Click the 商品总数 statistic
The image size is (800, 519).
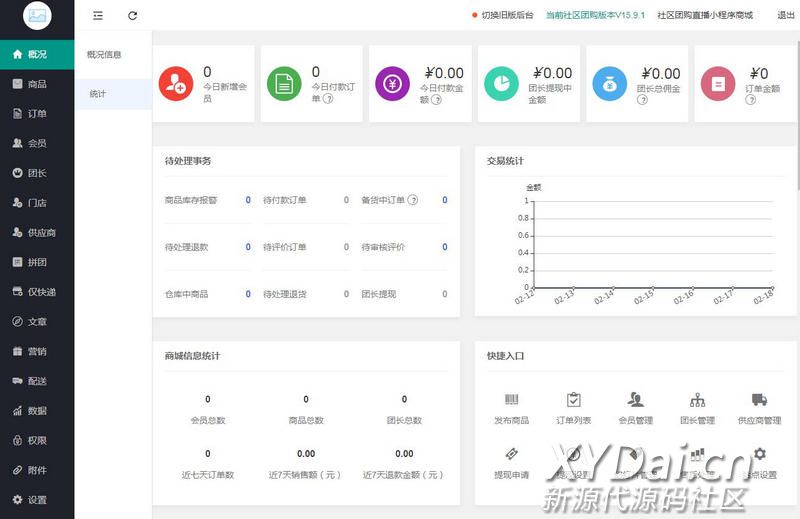[x=306, y=410]
